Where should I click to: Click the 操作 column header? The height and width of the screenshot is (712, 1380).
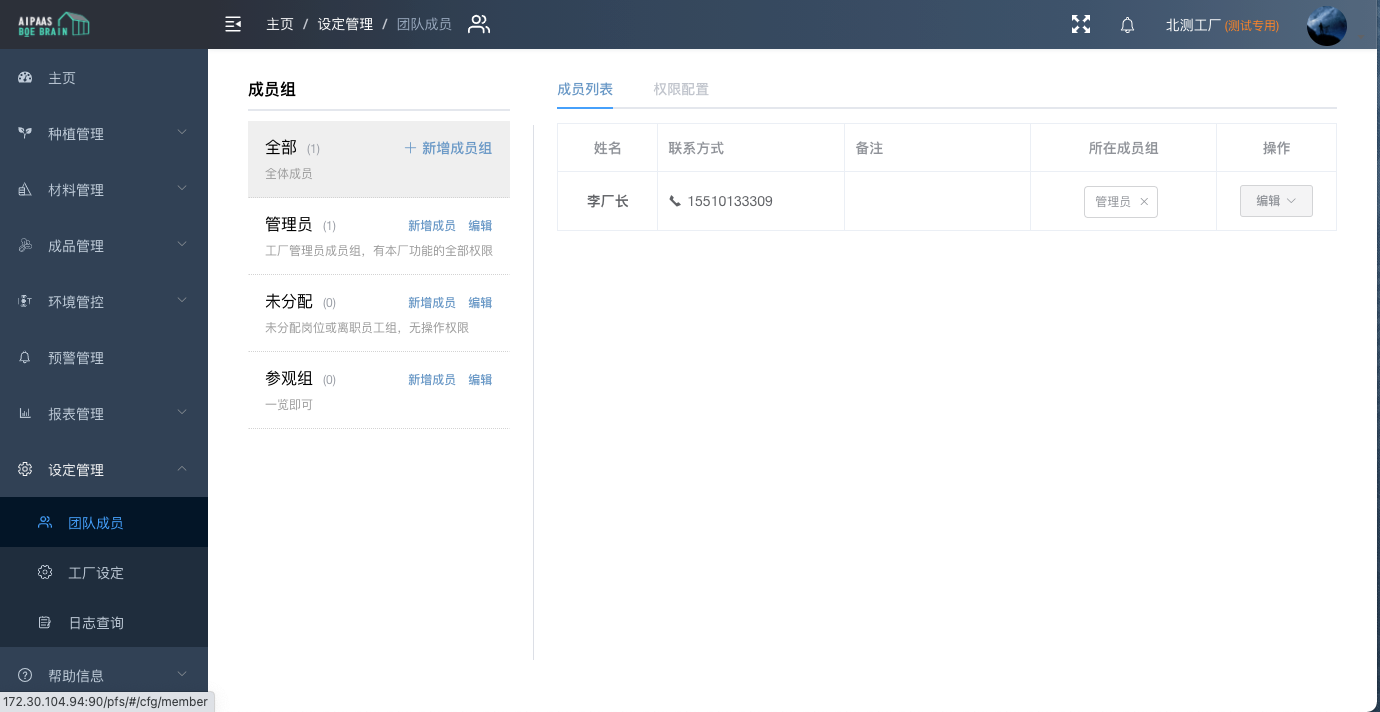pos(1276,148)
